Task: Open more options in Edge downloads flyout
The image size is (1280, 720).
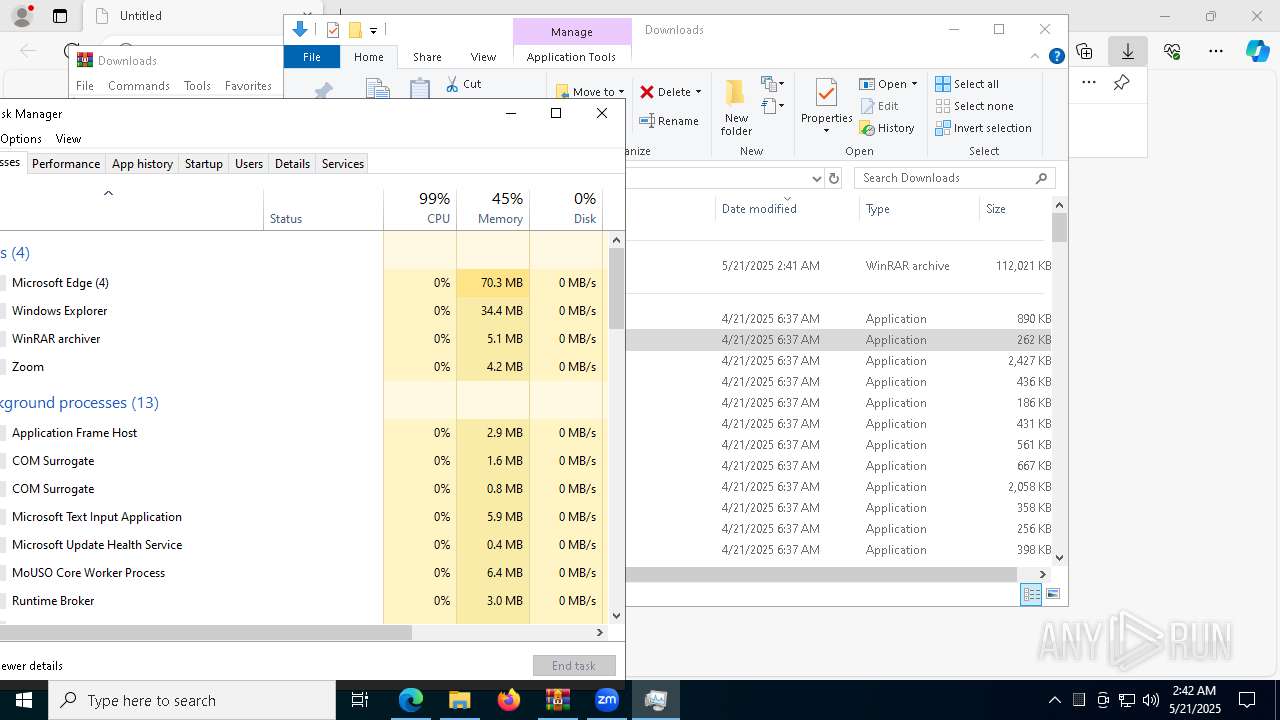Action: click(x=1089, y=83)
